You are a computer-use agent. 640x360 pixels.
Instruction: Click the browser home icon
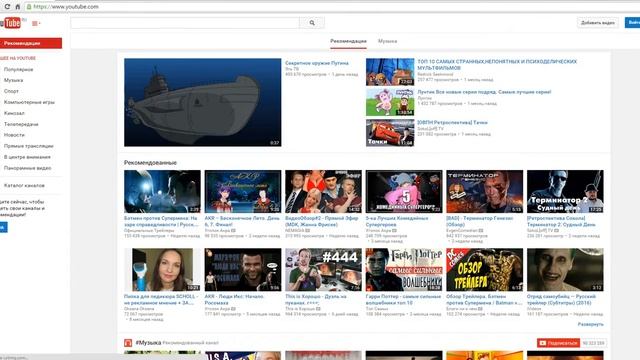pos(18,7)
